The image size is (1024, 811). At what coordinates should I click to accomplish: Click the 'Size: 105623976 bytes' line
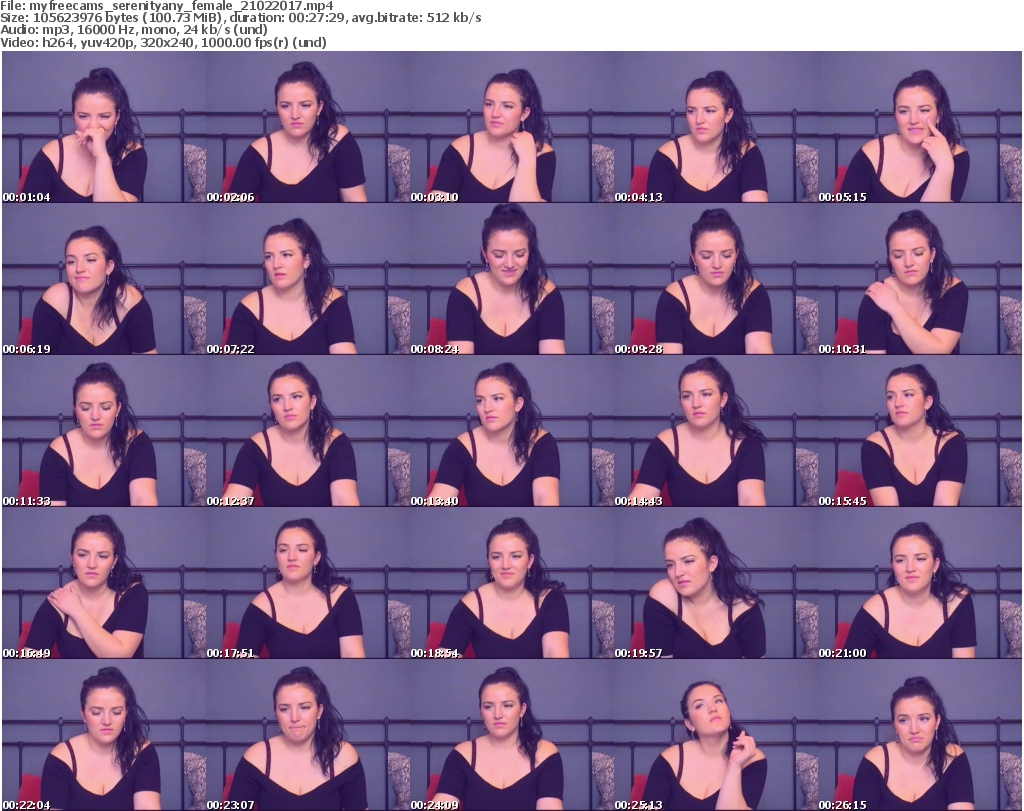[241, 18]
